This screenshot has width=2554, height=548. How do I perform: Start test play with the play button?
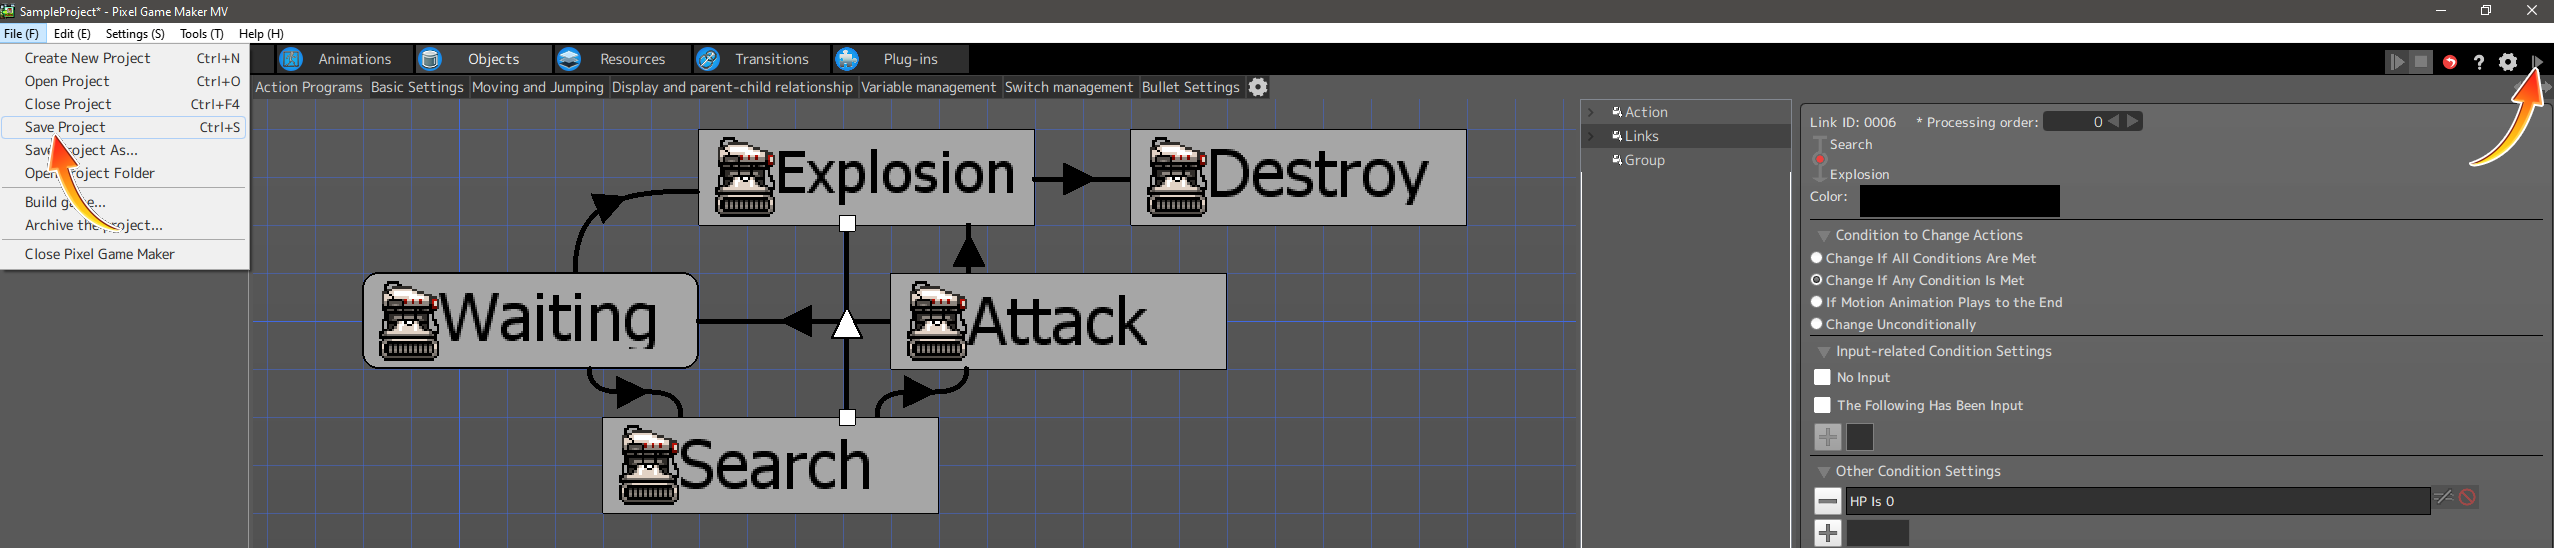pos(2398,62)
